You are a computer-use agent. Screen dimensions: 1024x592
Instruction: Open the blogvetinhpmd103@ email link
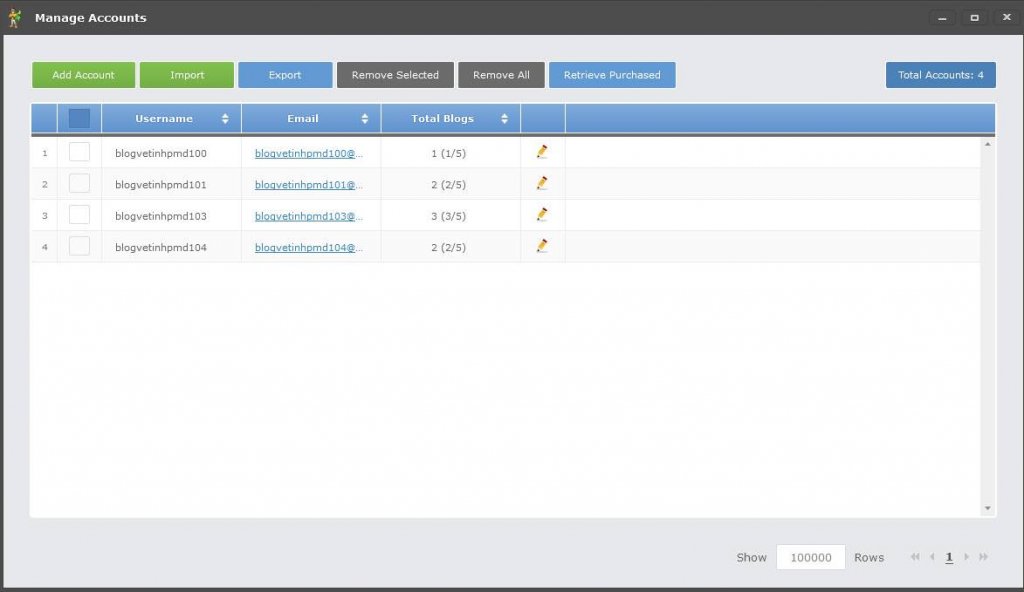(x=308, y=216)
